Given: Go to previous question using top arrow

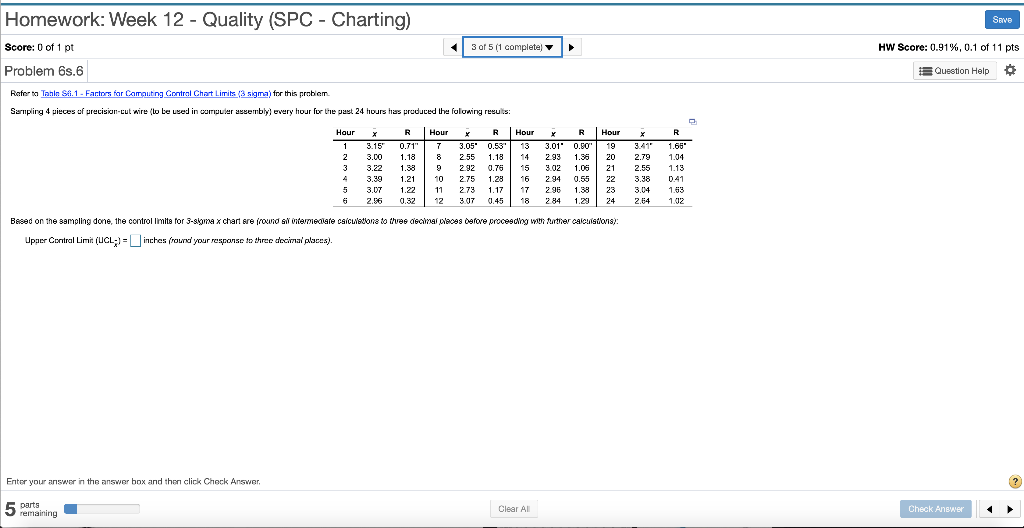Looking at the screenshot, I should click(454, 47).
